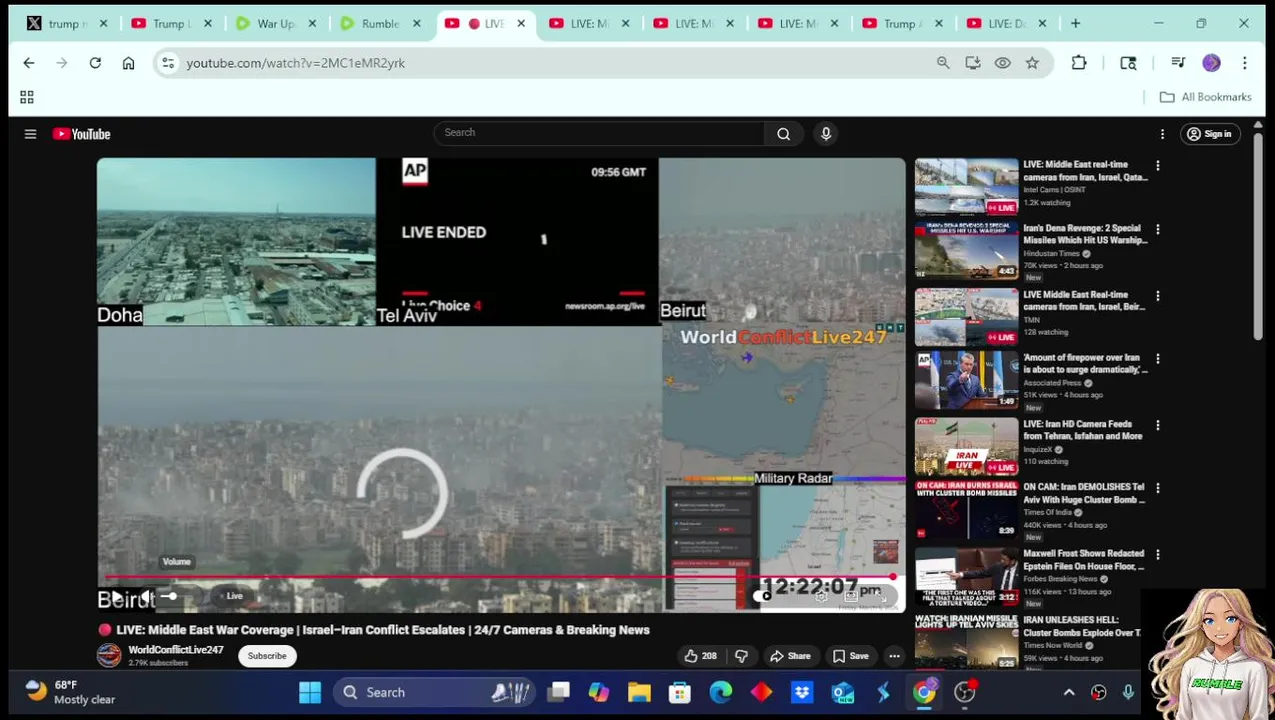Play the video using the player play button
Image resolution: width=1275 pixels, height=720 pixels.
click(116, 597)
